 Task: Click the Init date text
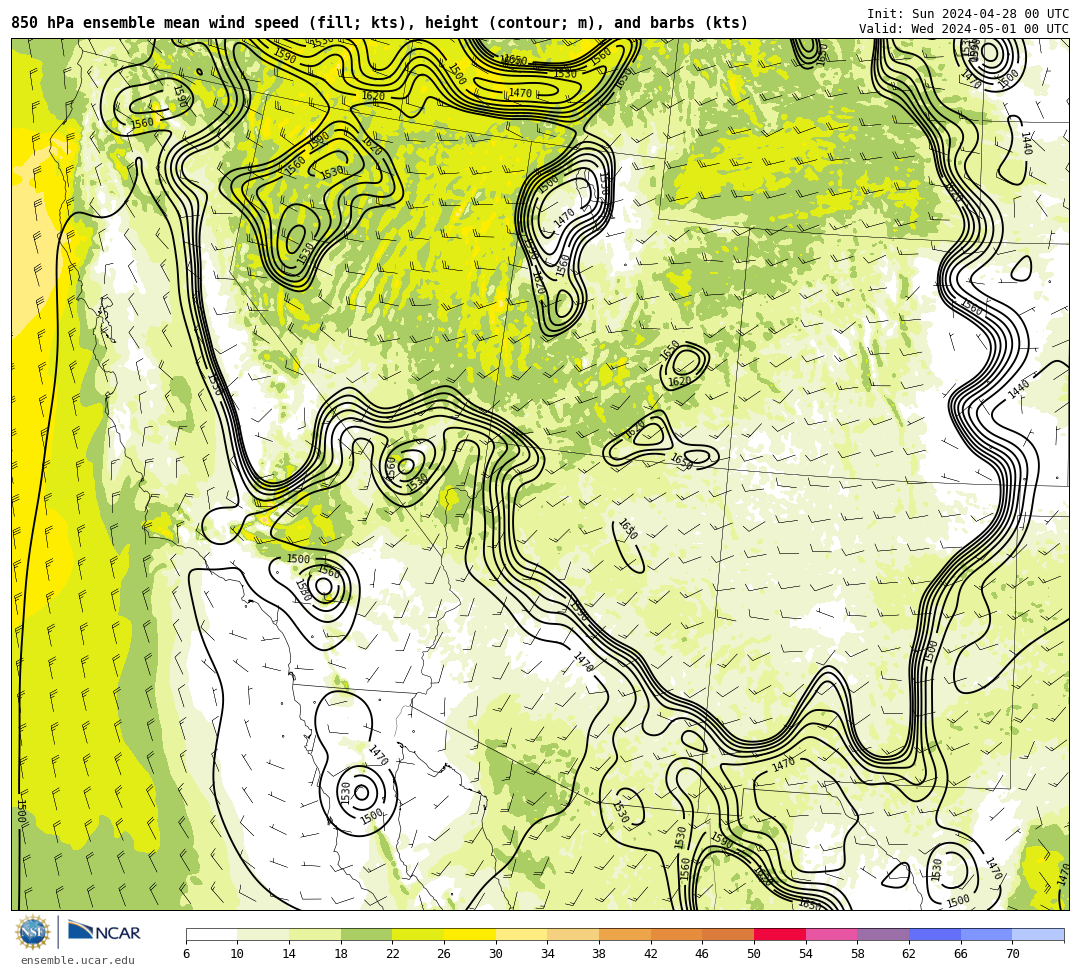tap(968, 14)
